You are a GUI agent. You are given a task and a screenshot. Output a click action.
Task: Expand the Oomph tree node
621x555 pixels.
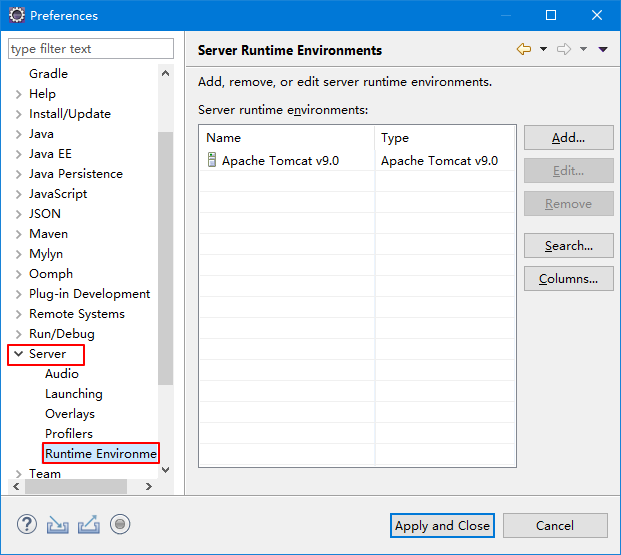point(18,274)
